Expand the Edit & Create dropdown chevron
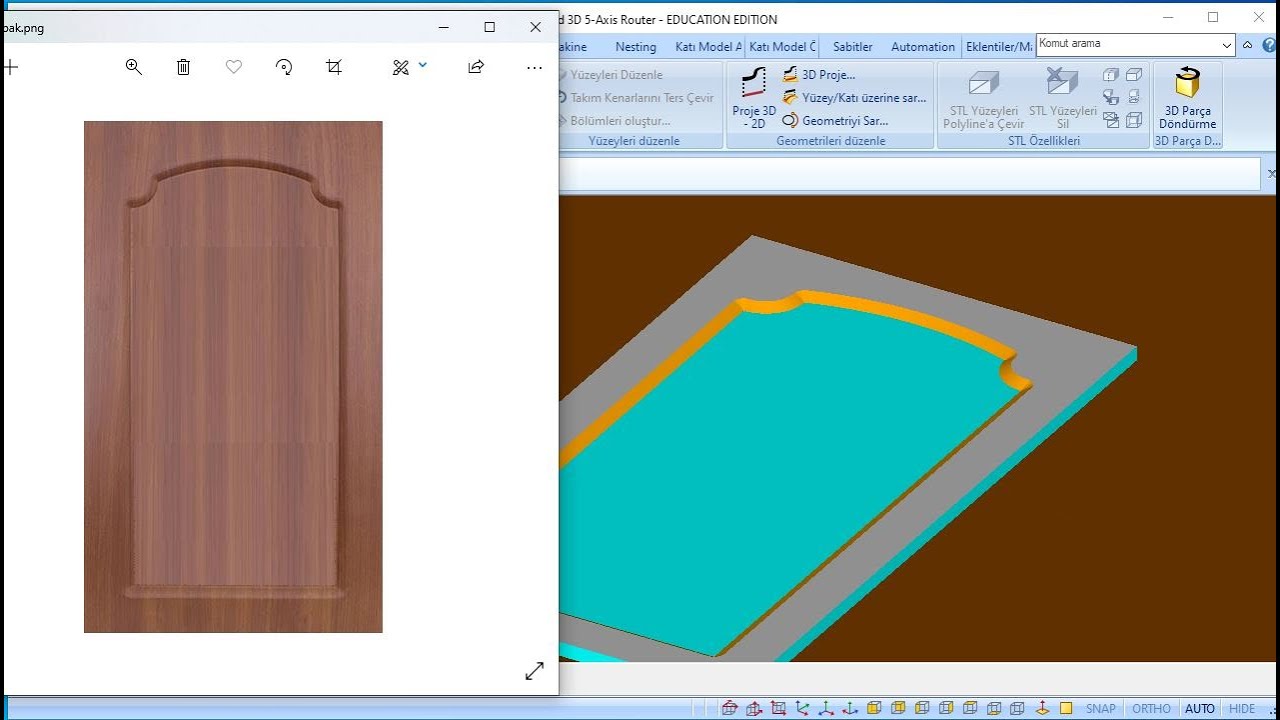The width and height of the screenshot is (1280, 720). (423, 65)
